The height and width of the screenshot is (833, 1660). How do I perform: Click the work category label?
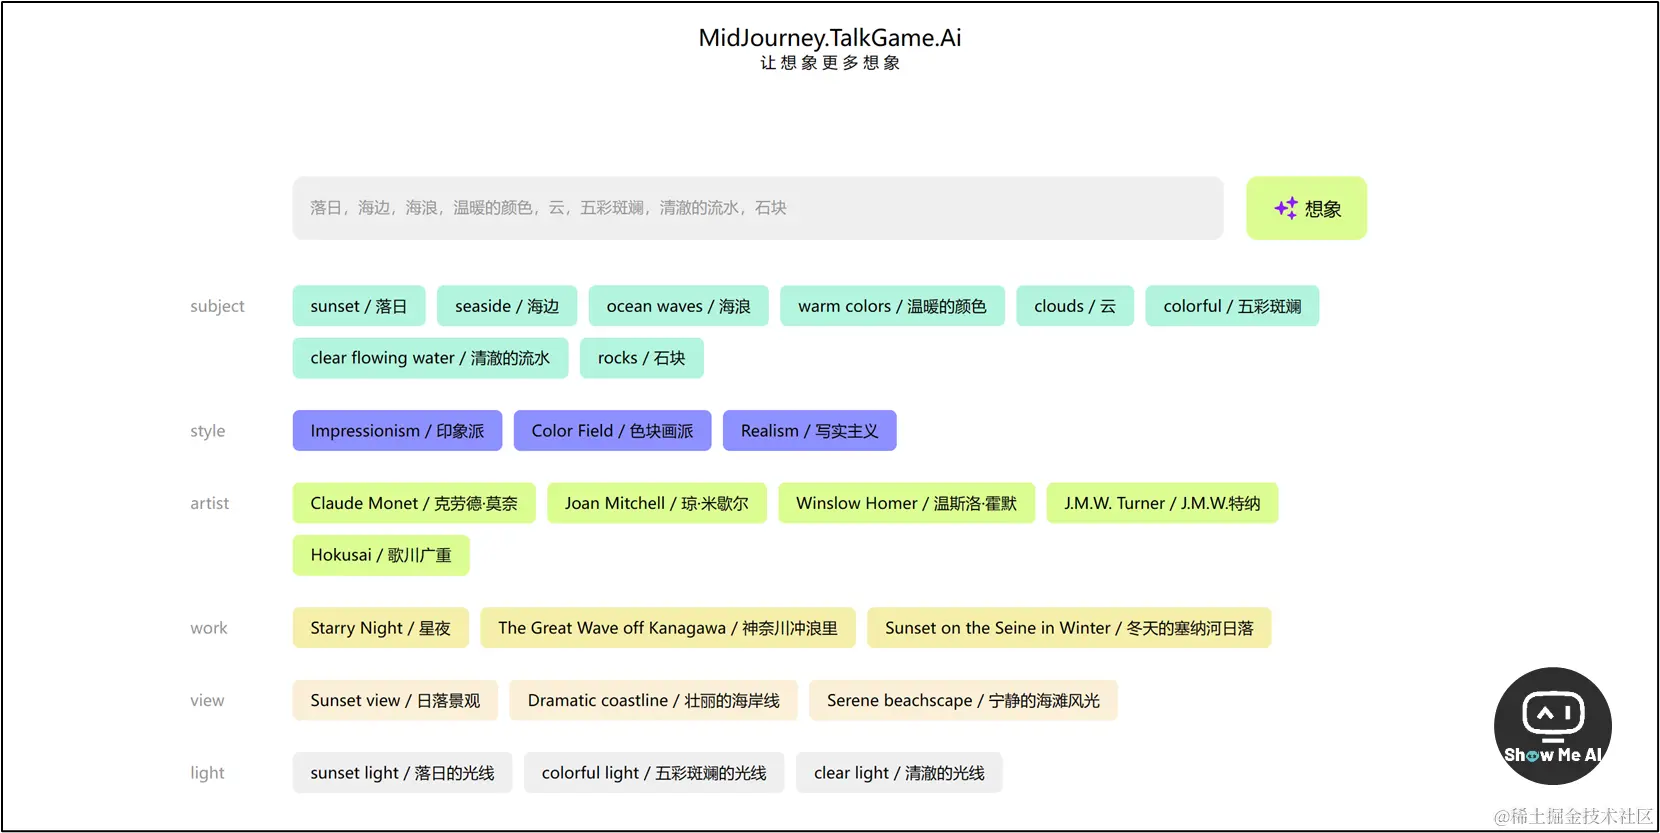(208, 628)
